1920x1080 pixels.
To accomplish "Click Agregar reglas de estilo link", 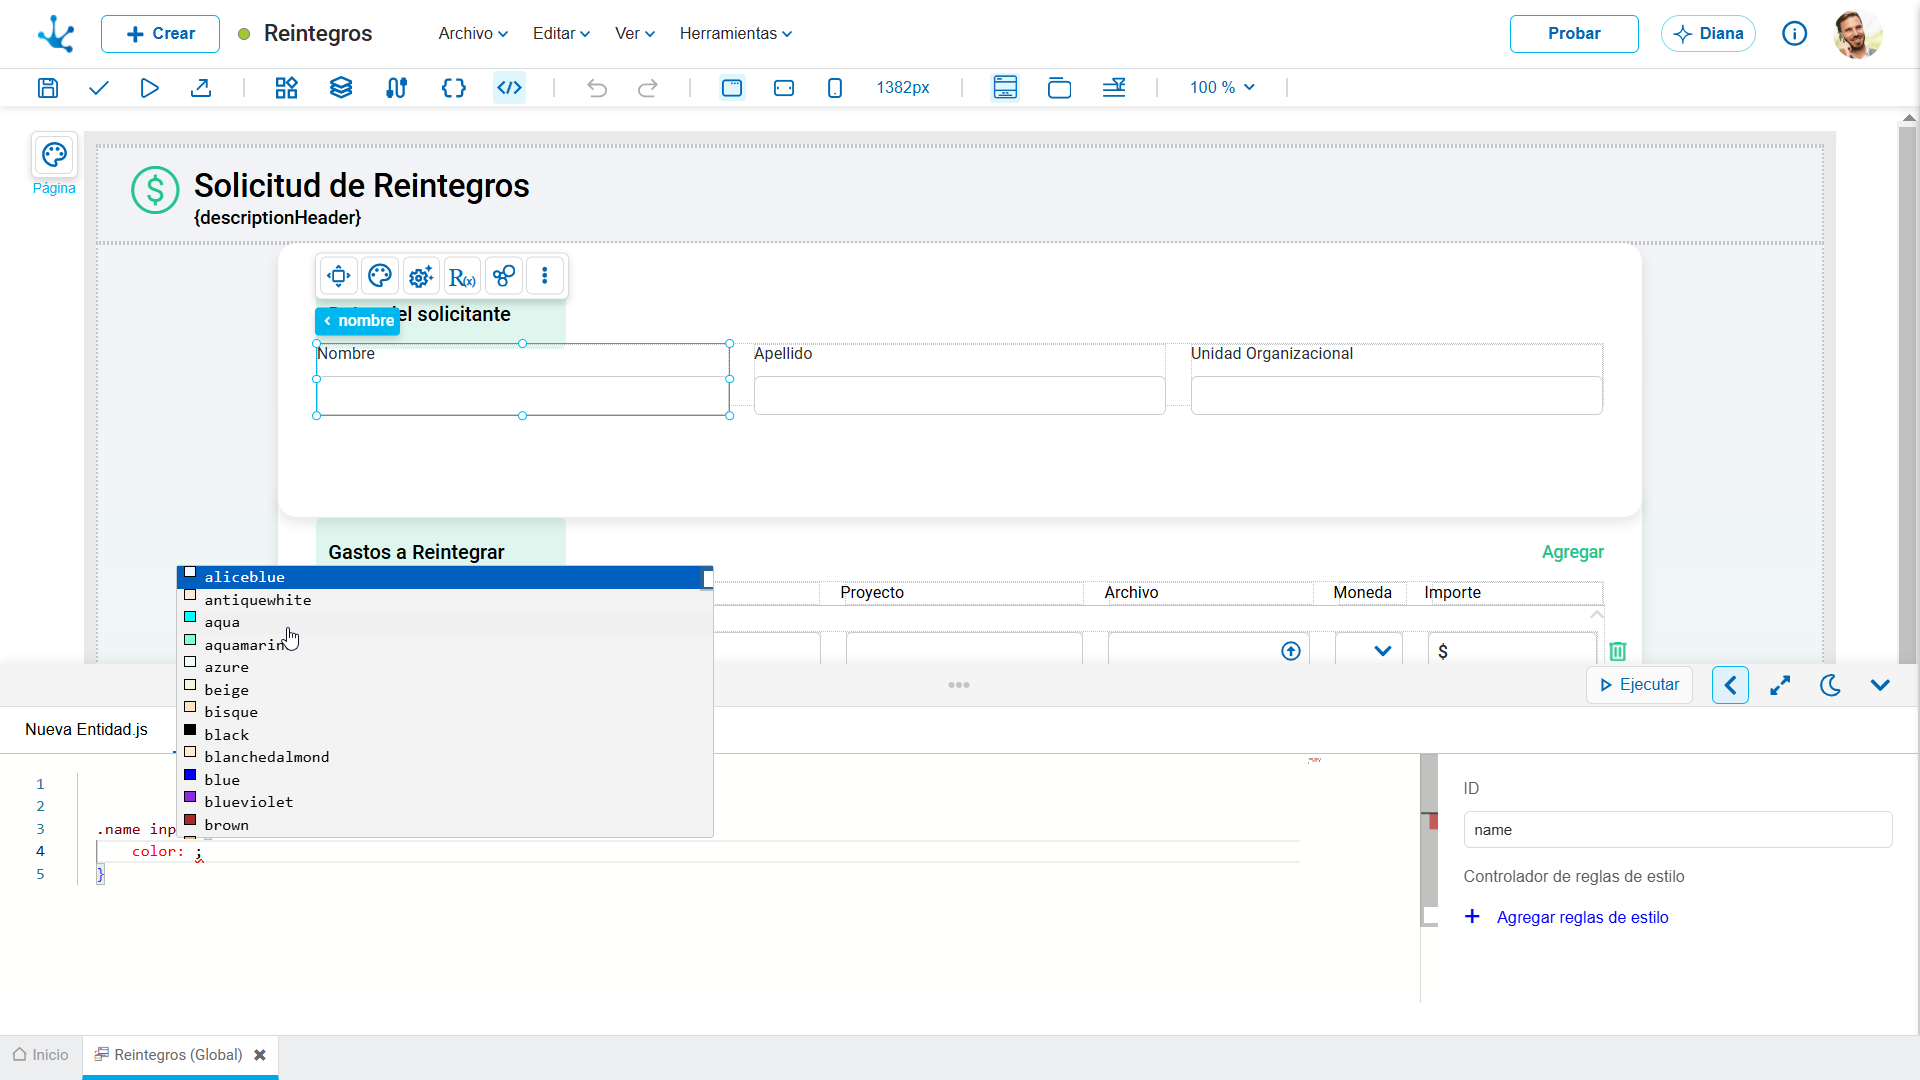I will [1582, 917].
